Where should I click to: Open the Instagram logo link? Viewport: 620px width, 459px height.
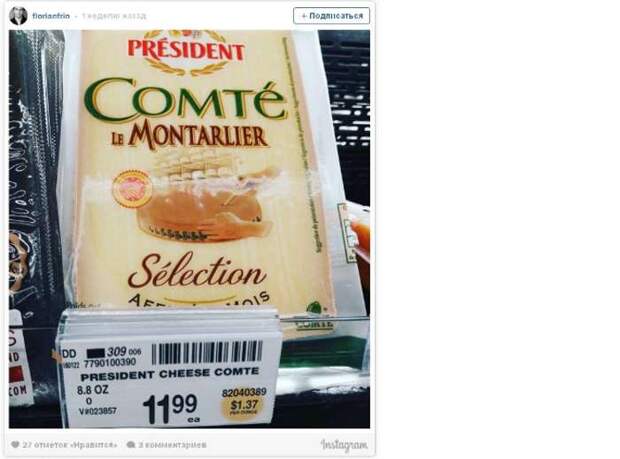pyautogui.click(x=344, y=446)
